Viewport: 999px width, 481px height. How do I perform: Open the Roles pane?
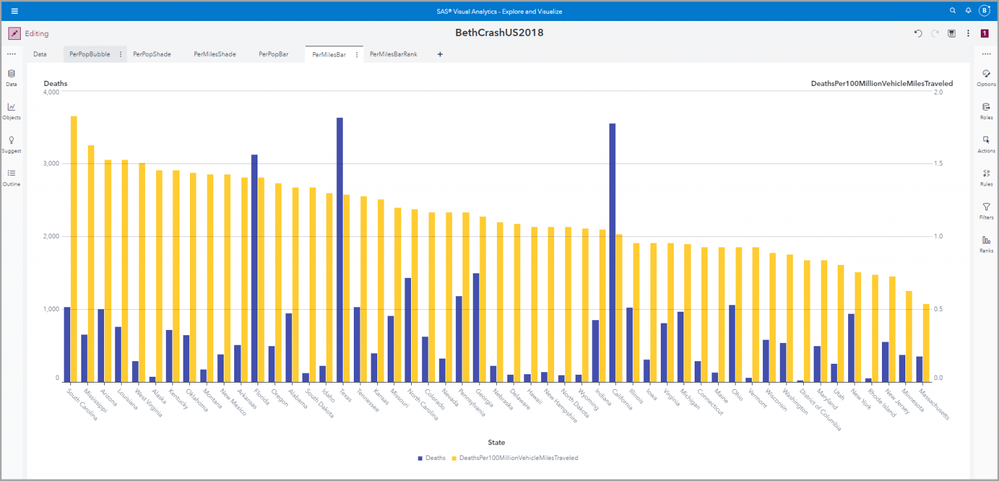pos(986,111)
